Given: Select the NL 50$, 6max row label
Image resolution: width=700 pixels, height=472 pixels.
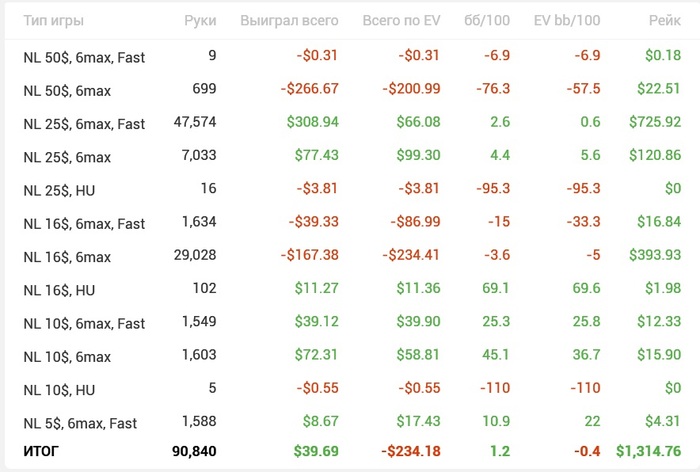Looking at the screenshot, I should tap(67, 91).
